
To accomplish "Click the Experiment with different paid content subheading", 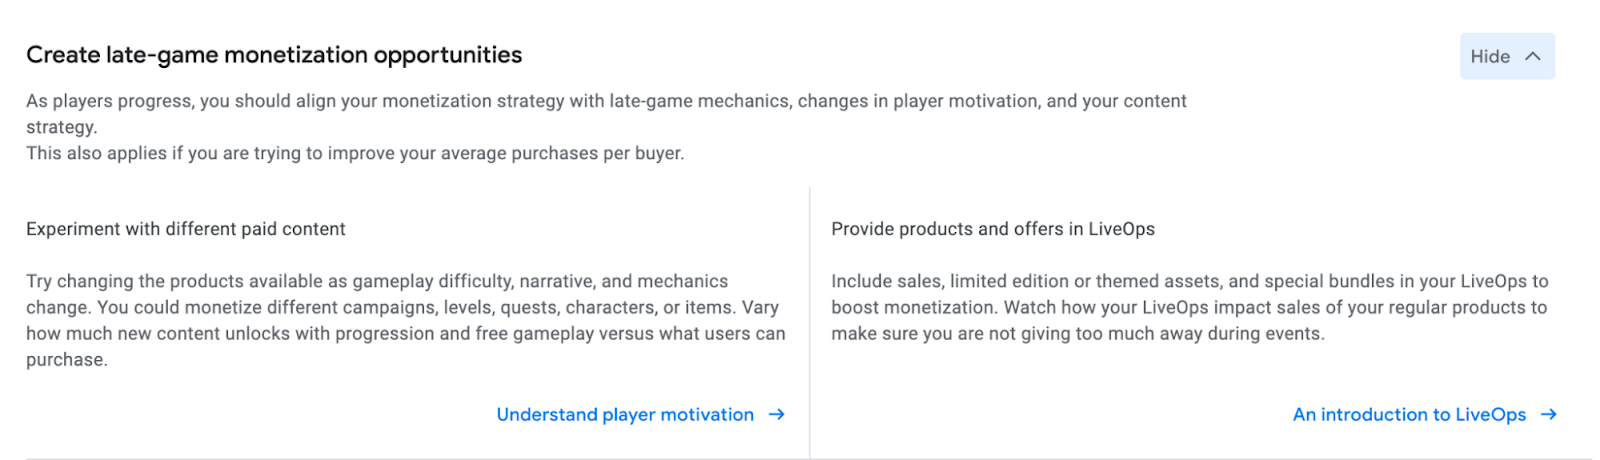I will (x=186, y=229).
